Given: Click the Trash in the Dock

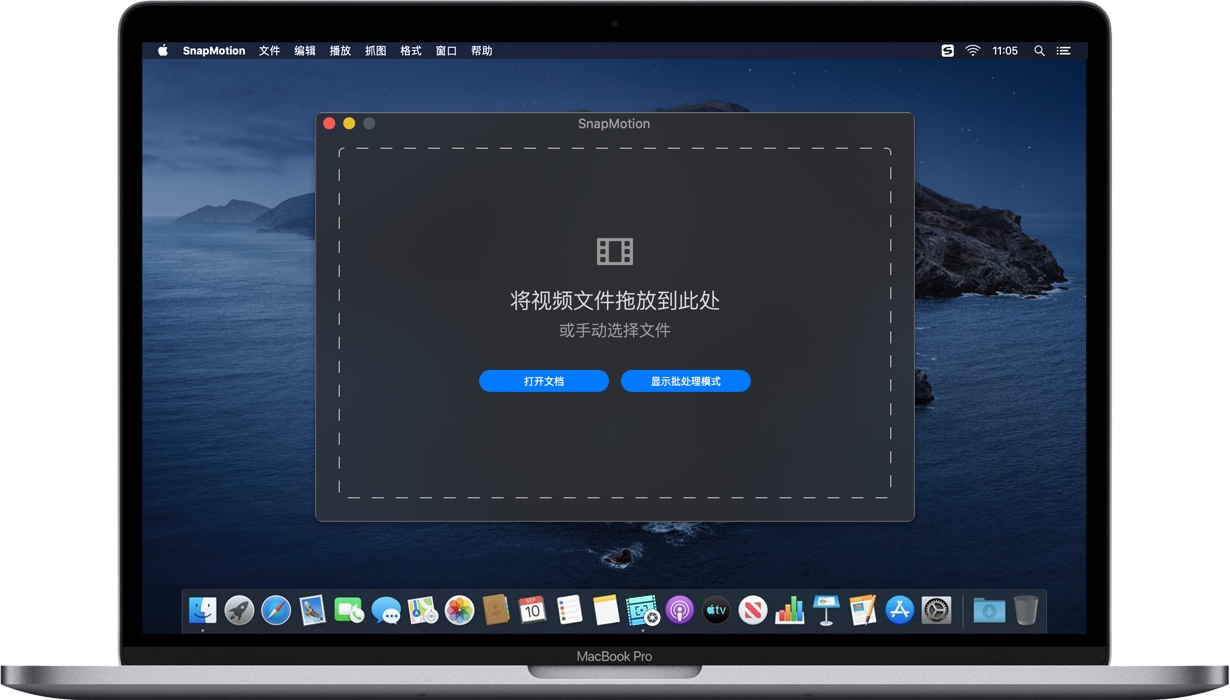Looking at the screenshot, I should (x=1026, y=610).
